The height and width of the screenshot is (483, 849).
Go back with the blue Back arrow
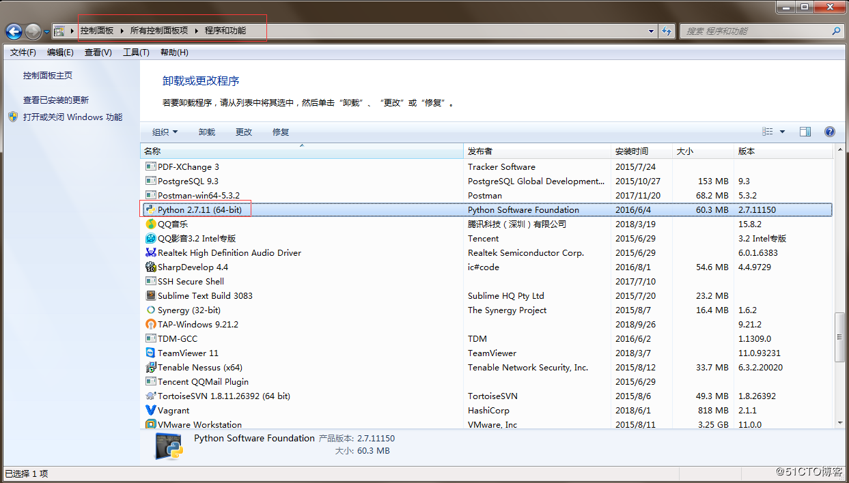tap(14, 31)
